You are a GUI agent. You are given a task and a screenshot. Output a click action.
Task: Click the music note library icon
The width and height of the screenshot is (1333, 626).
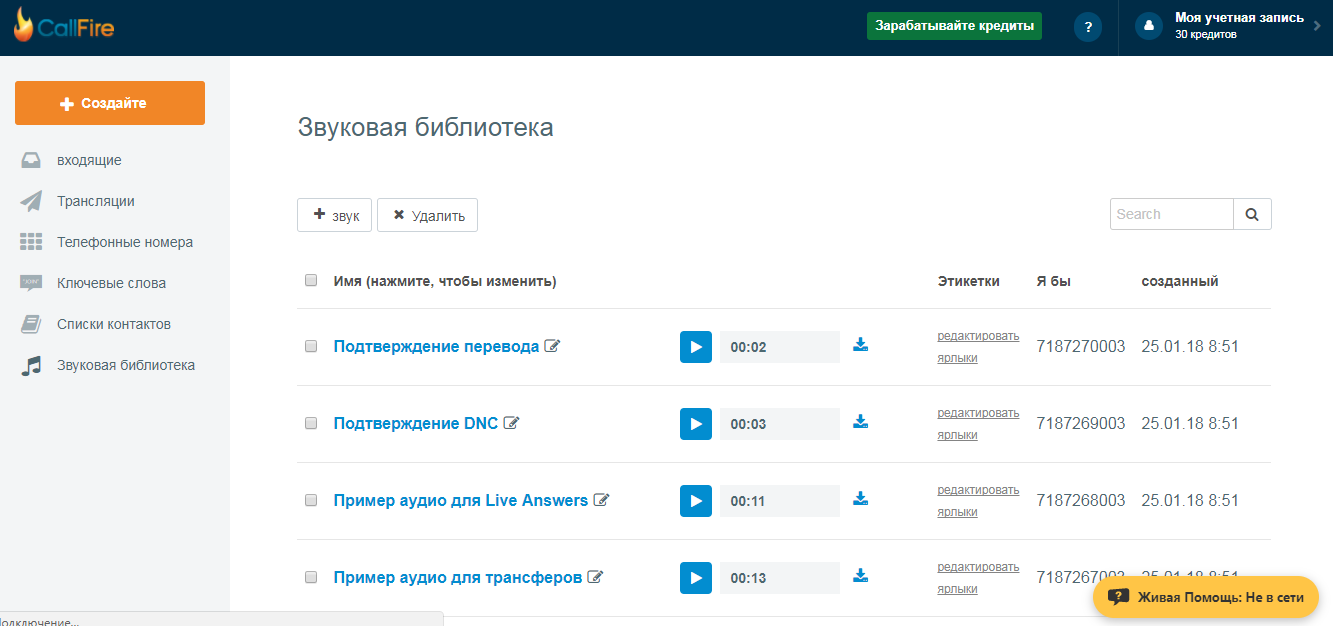coord(32,365)
